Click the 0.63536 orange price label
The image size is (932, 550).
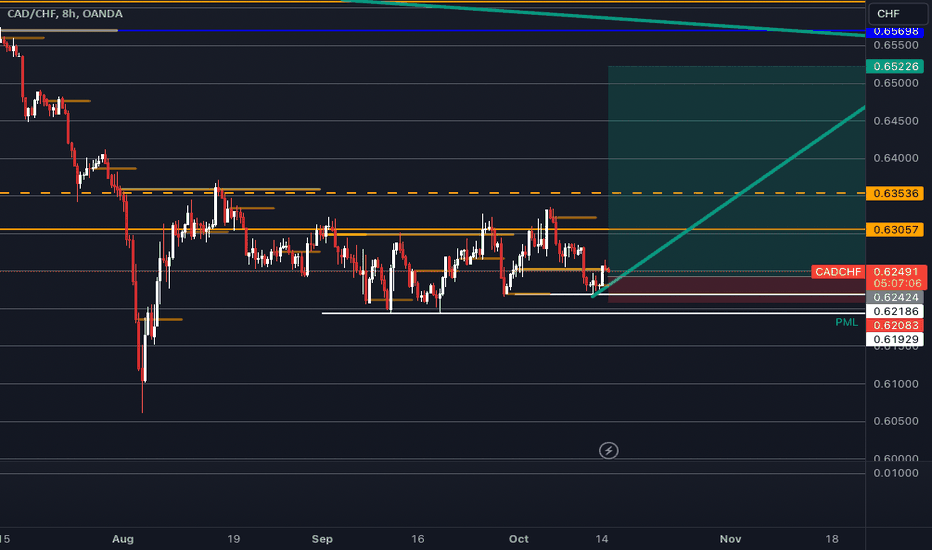pos(895,193)
